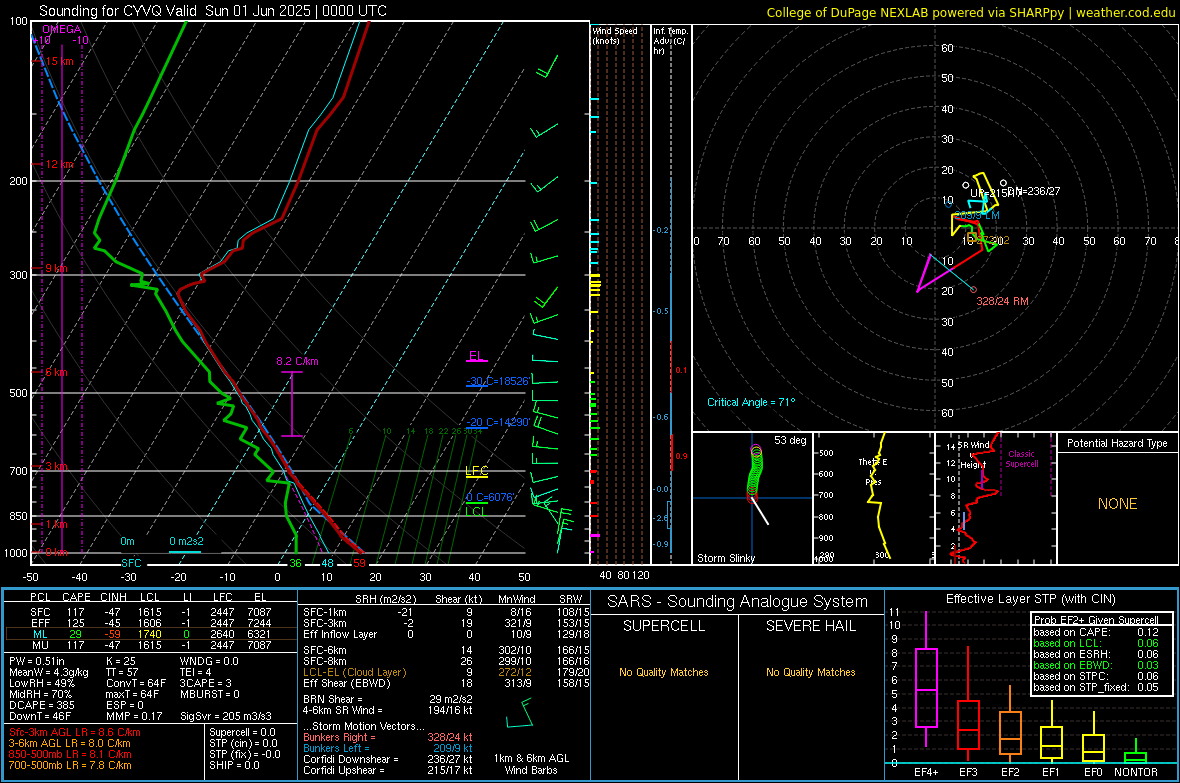Click the 'Corfidi Downshear =' vector line

click(388, 759)
